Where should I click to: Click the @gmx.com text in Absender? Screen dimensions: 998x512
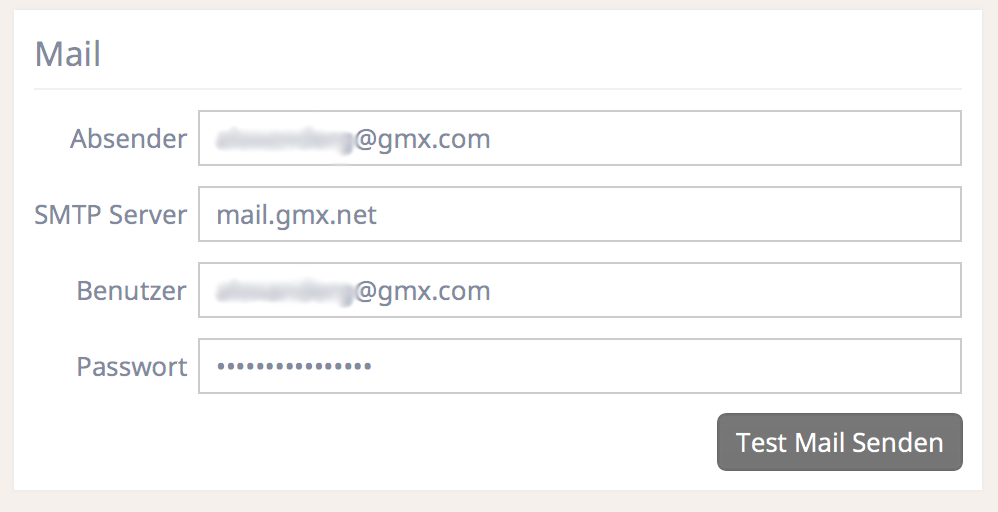tap(423, 139)
